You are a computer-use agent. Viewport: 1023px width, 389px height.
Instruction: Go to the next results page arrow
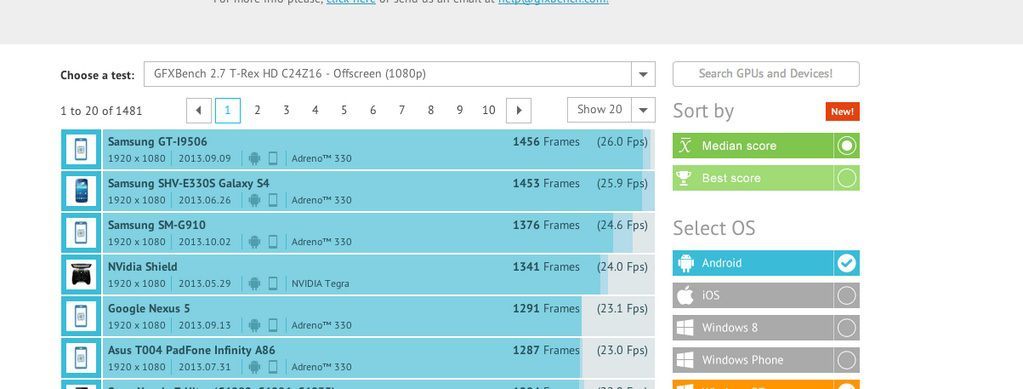tap(519, 110)
